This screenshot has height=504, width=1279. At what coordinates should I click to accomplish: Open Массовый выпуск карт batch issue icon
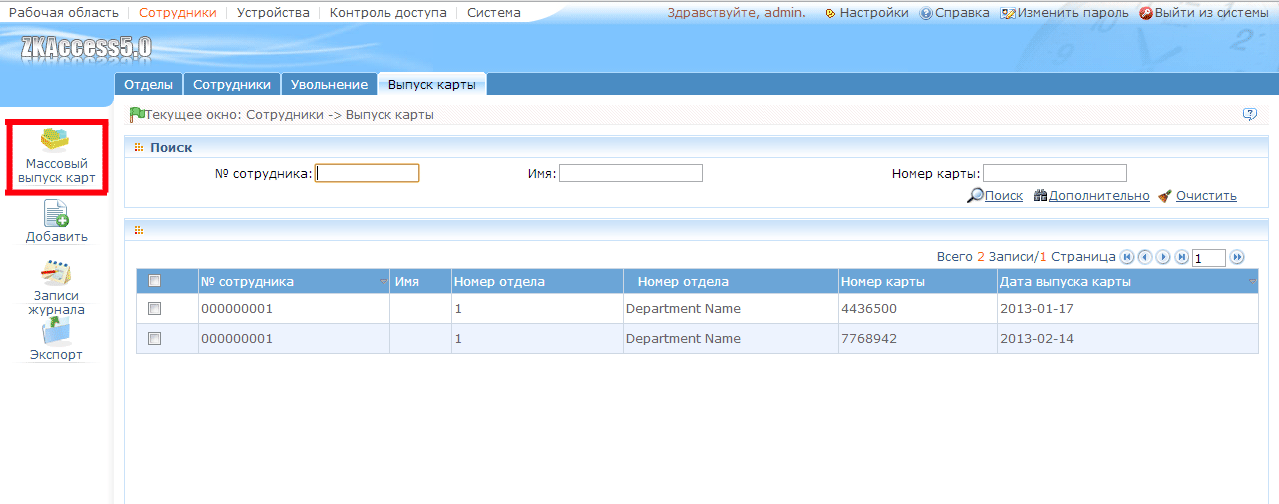click(55, 142)
